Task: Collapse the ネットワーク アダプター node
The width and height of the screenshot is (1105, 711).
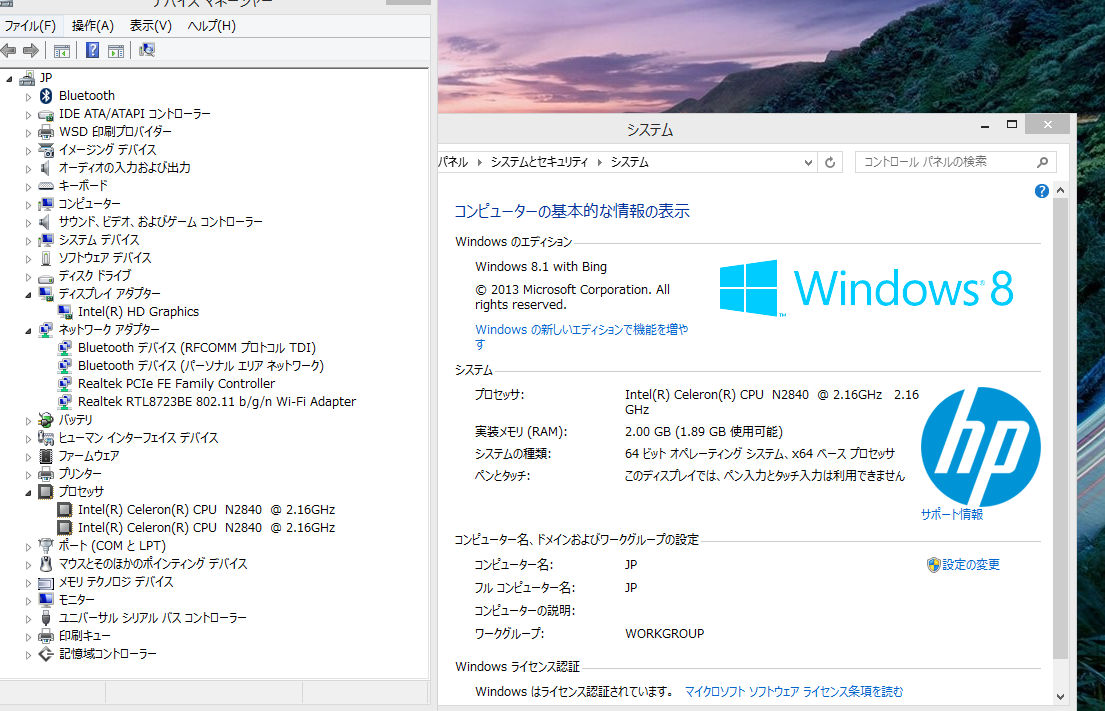Action: point(29,330)
